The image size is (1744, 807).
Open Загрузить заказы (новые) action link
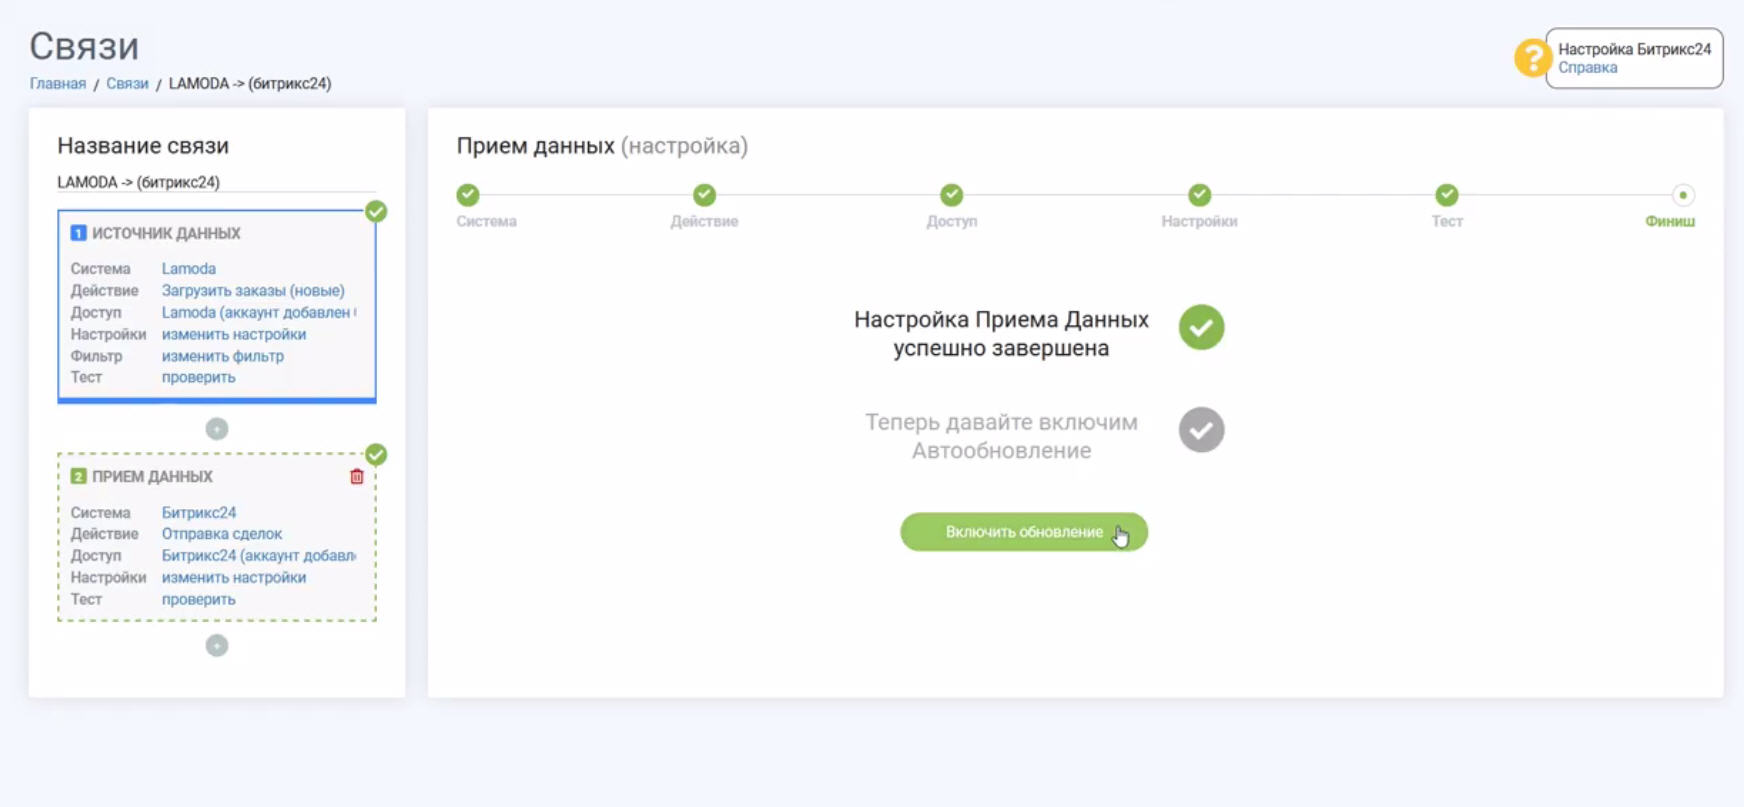pyautogui.click(x=253, y=291)
